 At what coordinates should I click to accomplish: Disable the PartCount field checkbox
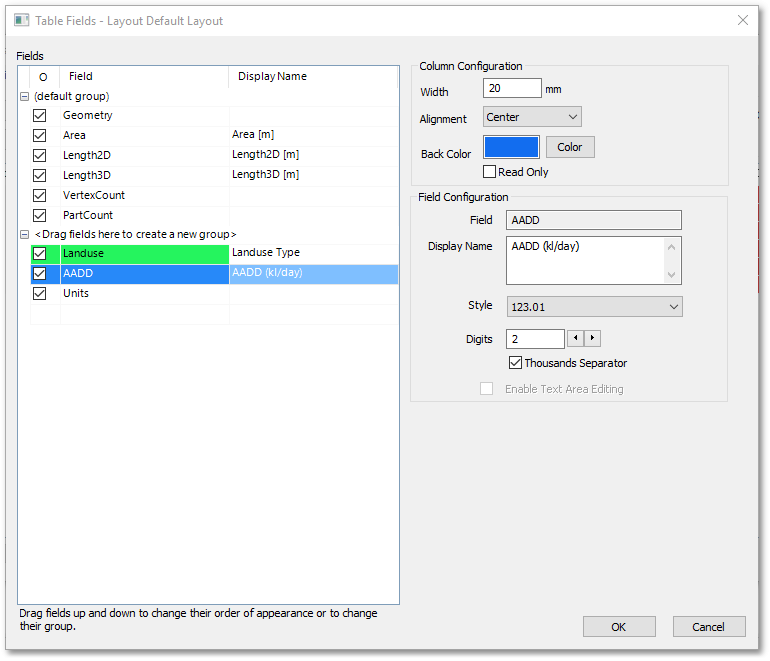40,216
